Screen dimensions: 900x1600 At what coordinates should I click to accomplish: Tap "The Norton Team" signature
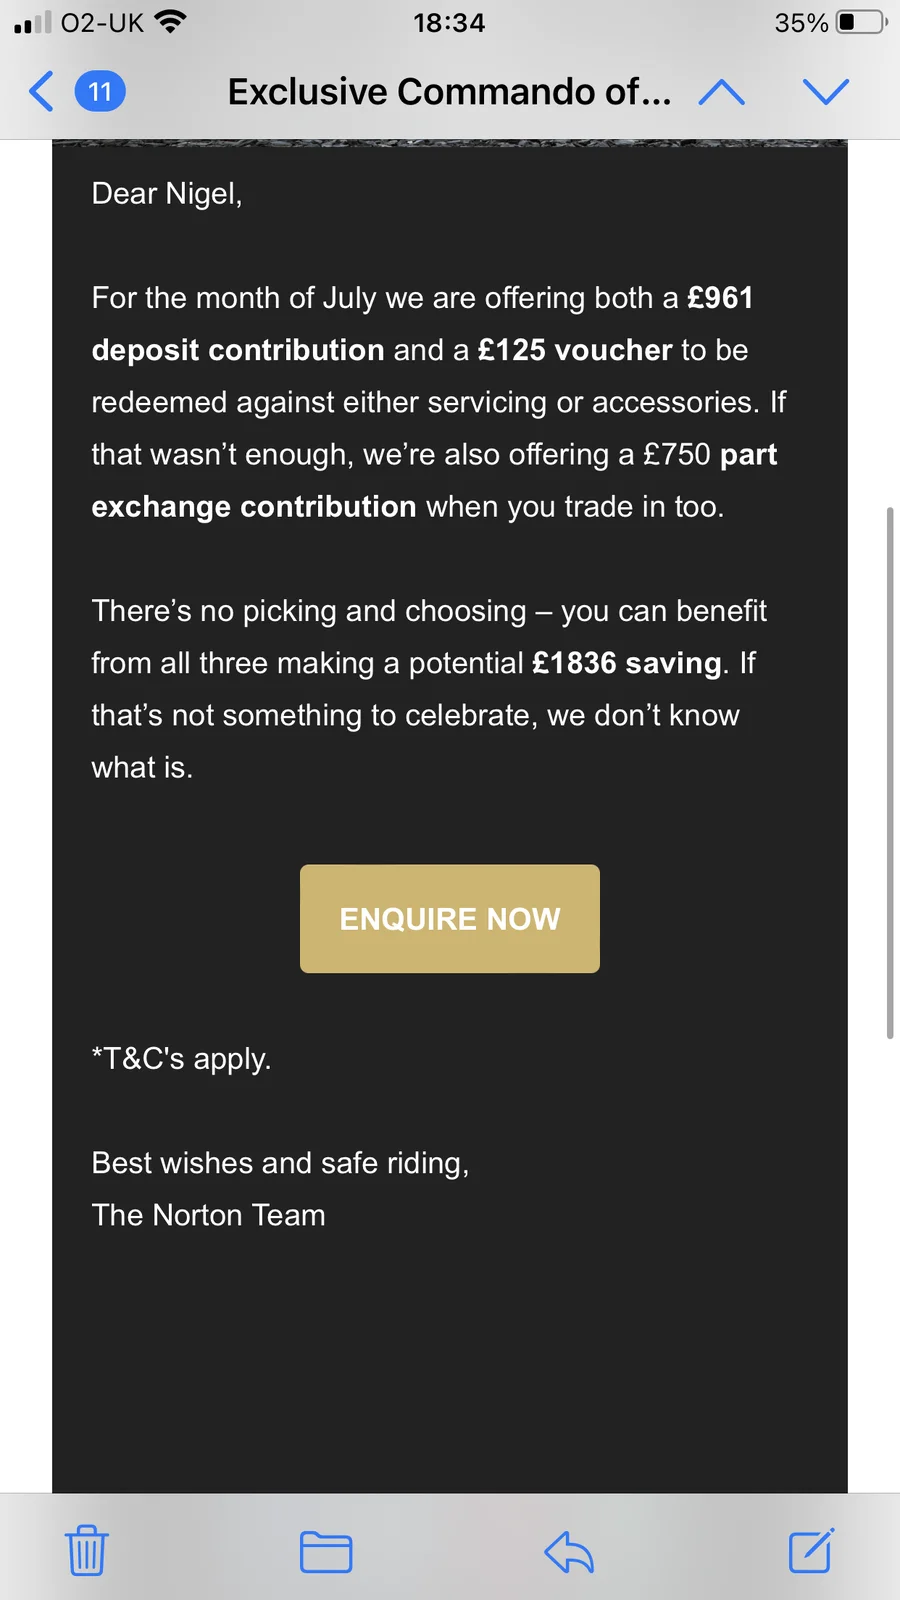tap(208, 1215)
